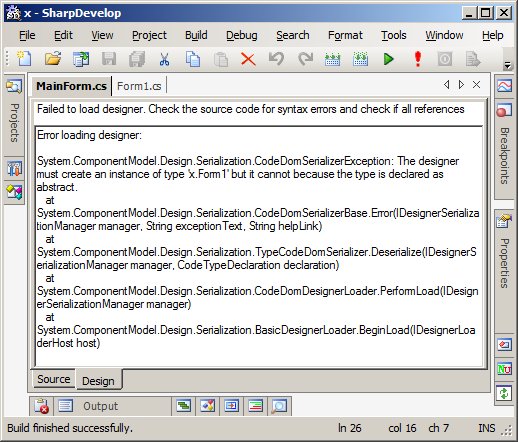518x442 pixels.
Task: Open the Projects side panel
Action: [x=14, y=115]
